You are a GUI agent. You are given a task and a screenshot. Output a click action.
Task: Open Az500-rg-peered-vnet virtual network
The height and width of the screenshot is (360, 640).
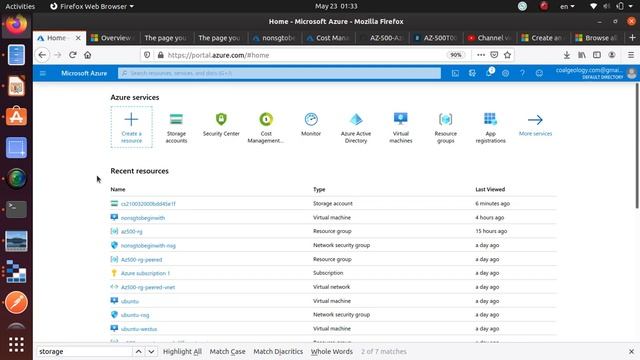pos(148,287)
